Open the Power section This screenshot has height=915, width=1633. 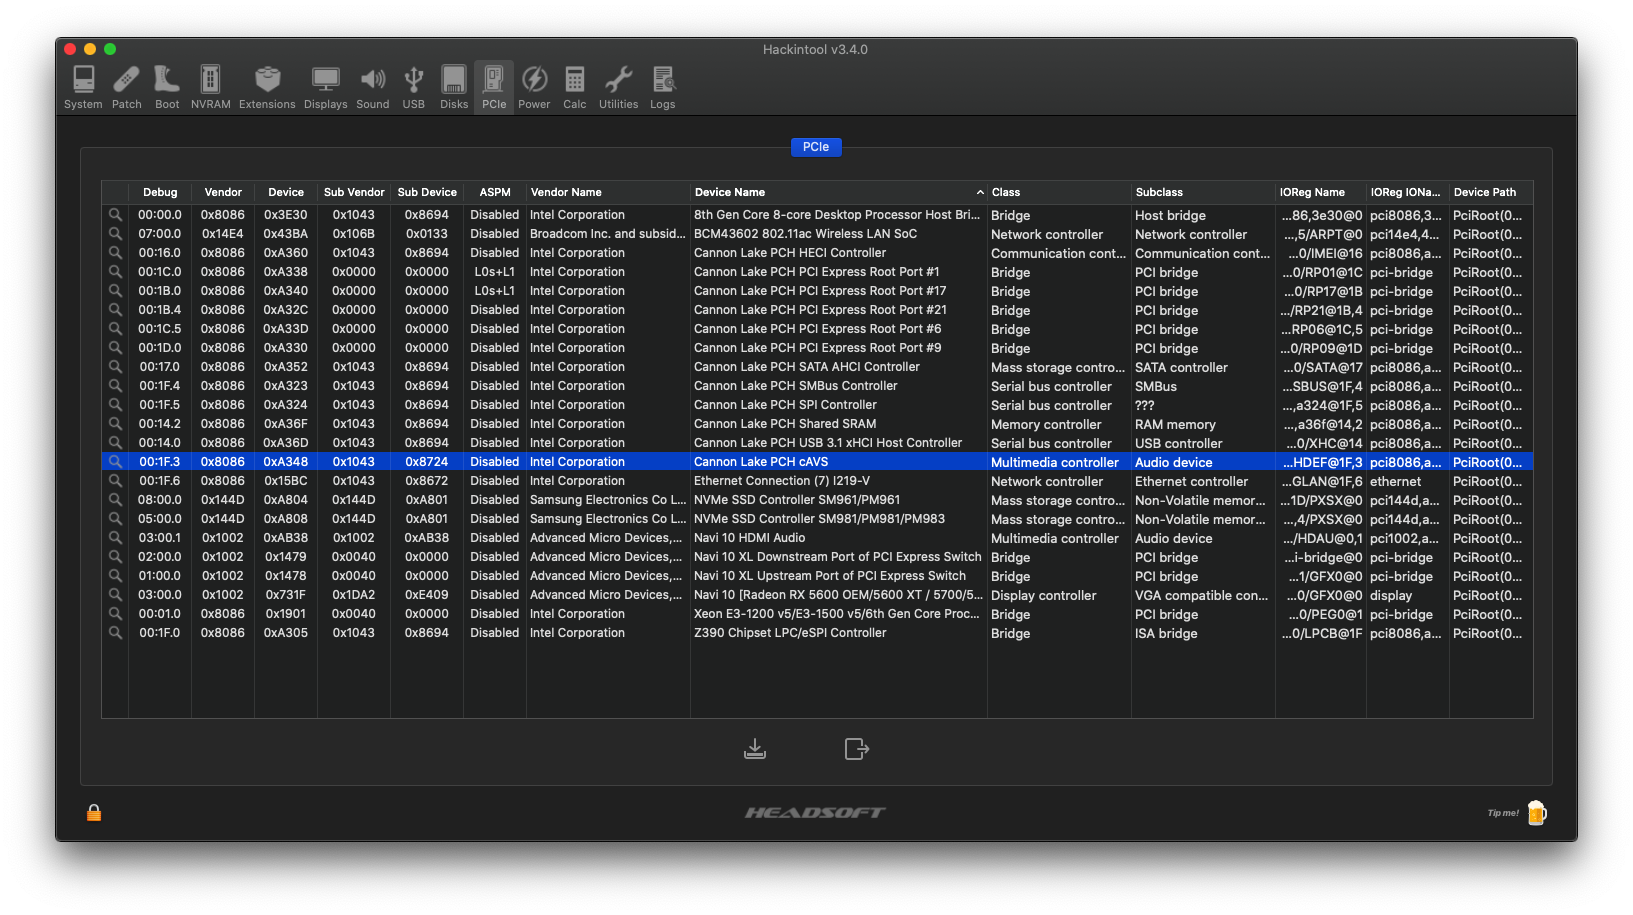[534, 87]
